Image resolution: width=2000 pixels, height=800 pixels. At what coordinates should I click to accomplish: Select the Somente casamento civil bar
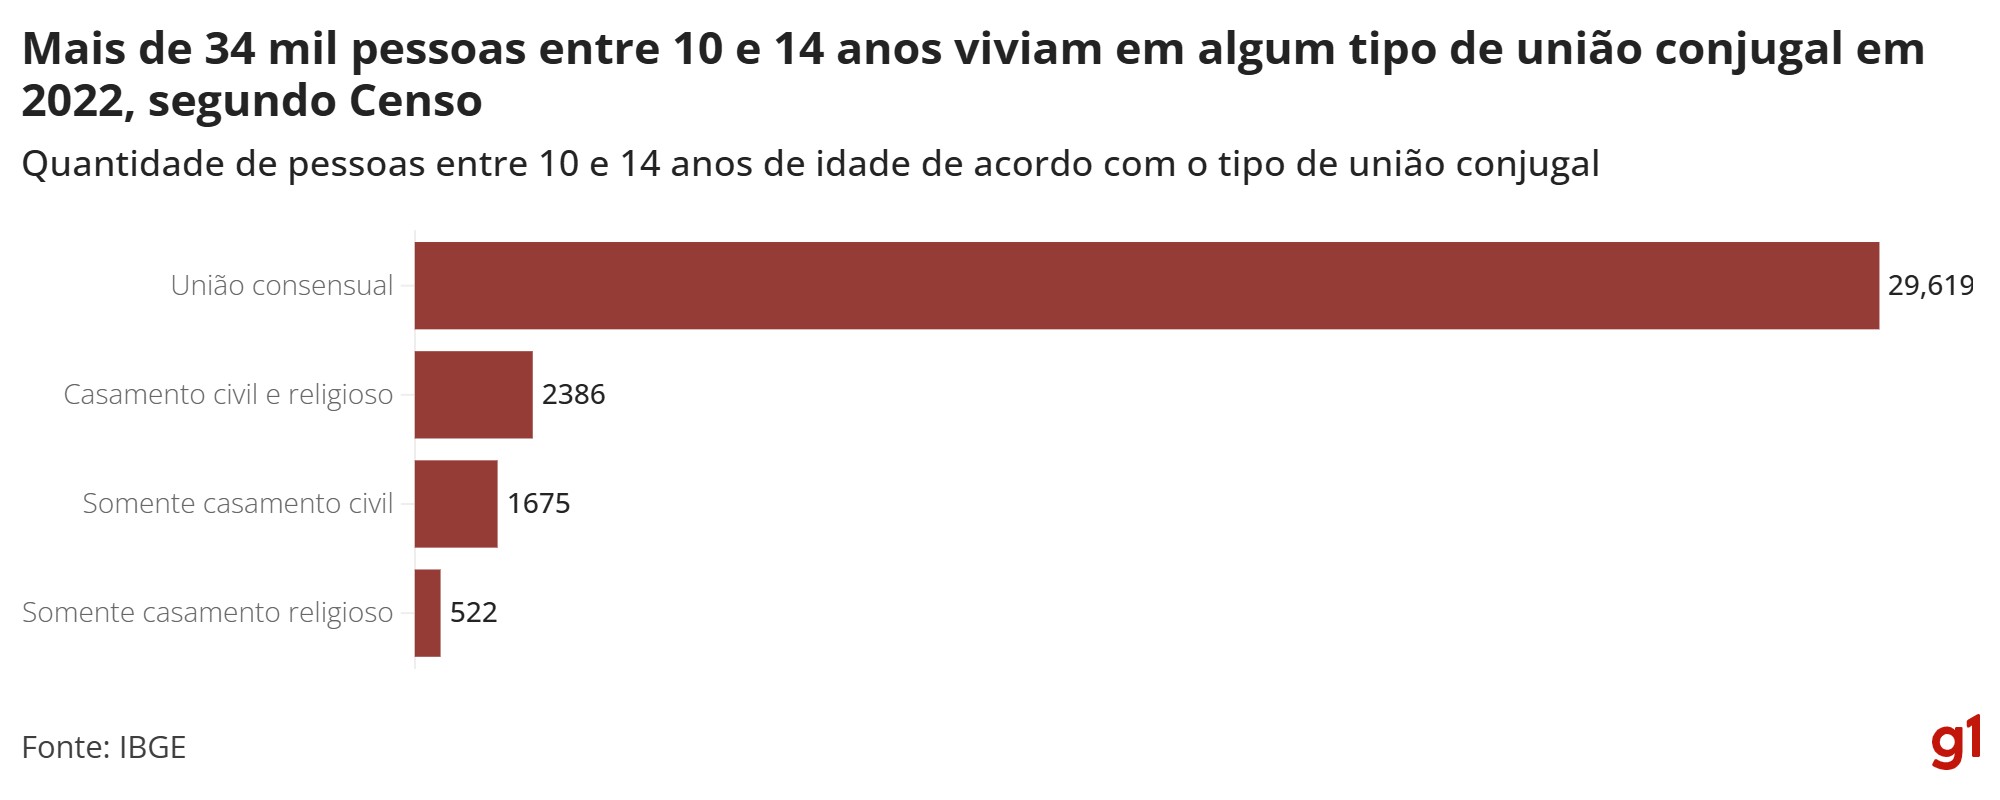[x=456, y=504]
